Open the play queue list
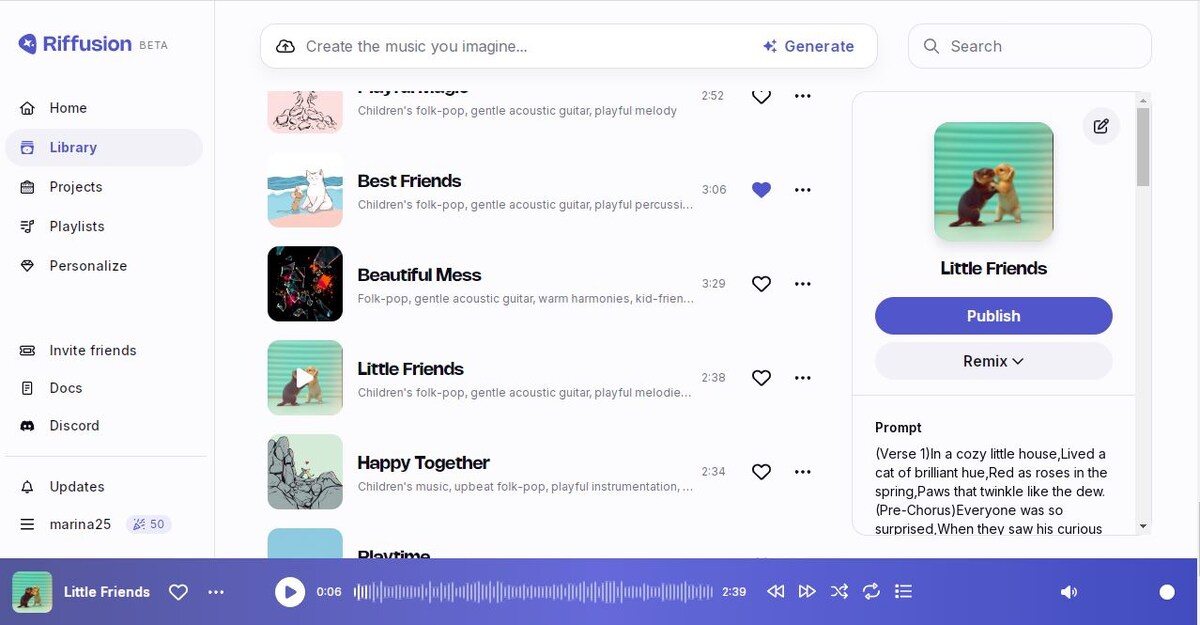Screen dimensions: 1200x625 coord(903,592)
